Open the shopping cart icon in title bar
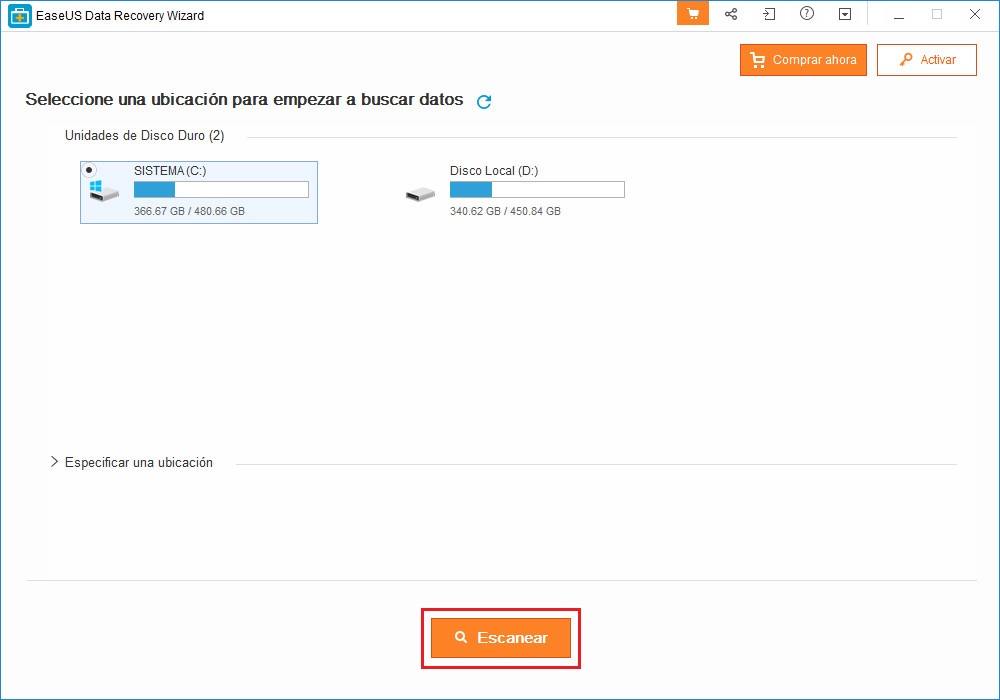The width and height of the screenshot is (1000, 700). point(693,14)
